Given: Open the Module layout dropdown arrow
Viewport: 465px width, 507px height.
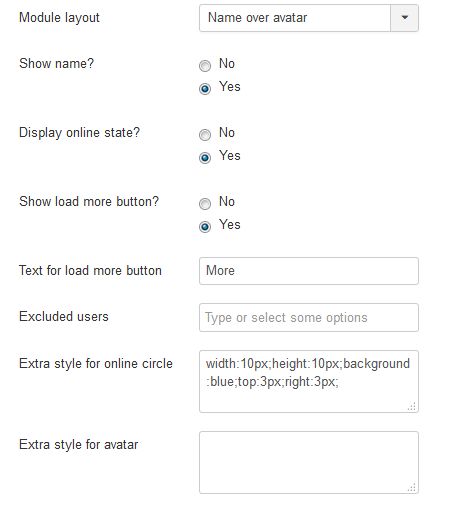Looking at the screenshot, I should tap(404, 18).
